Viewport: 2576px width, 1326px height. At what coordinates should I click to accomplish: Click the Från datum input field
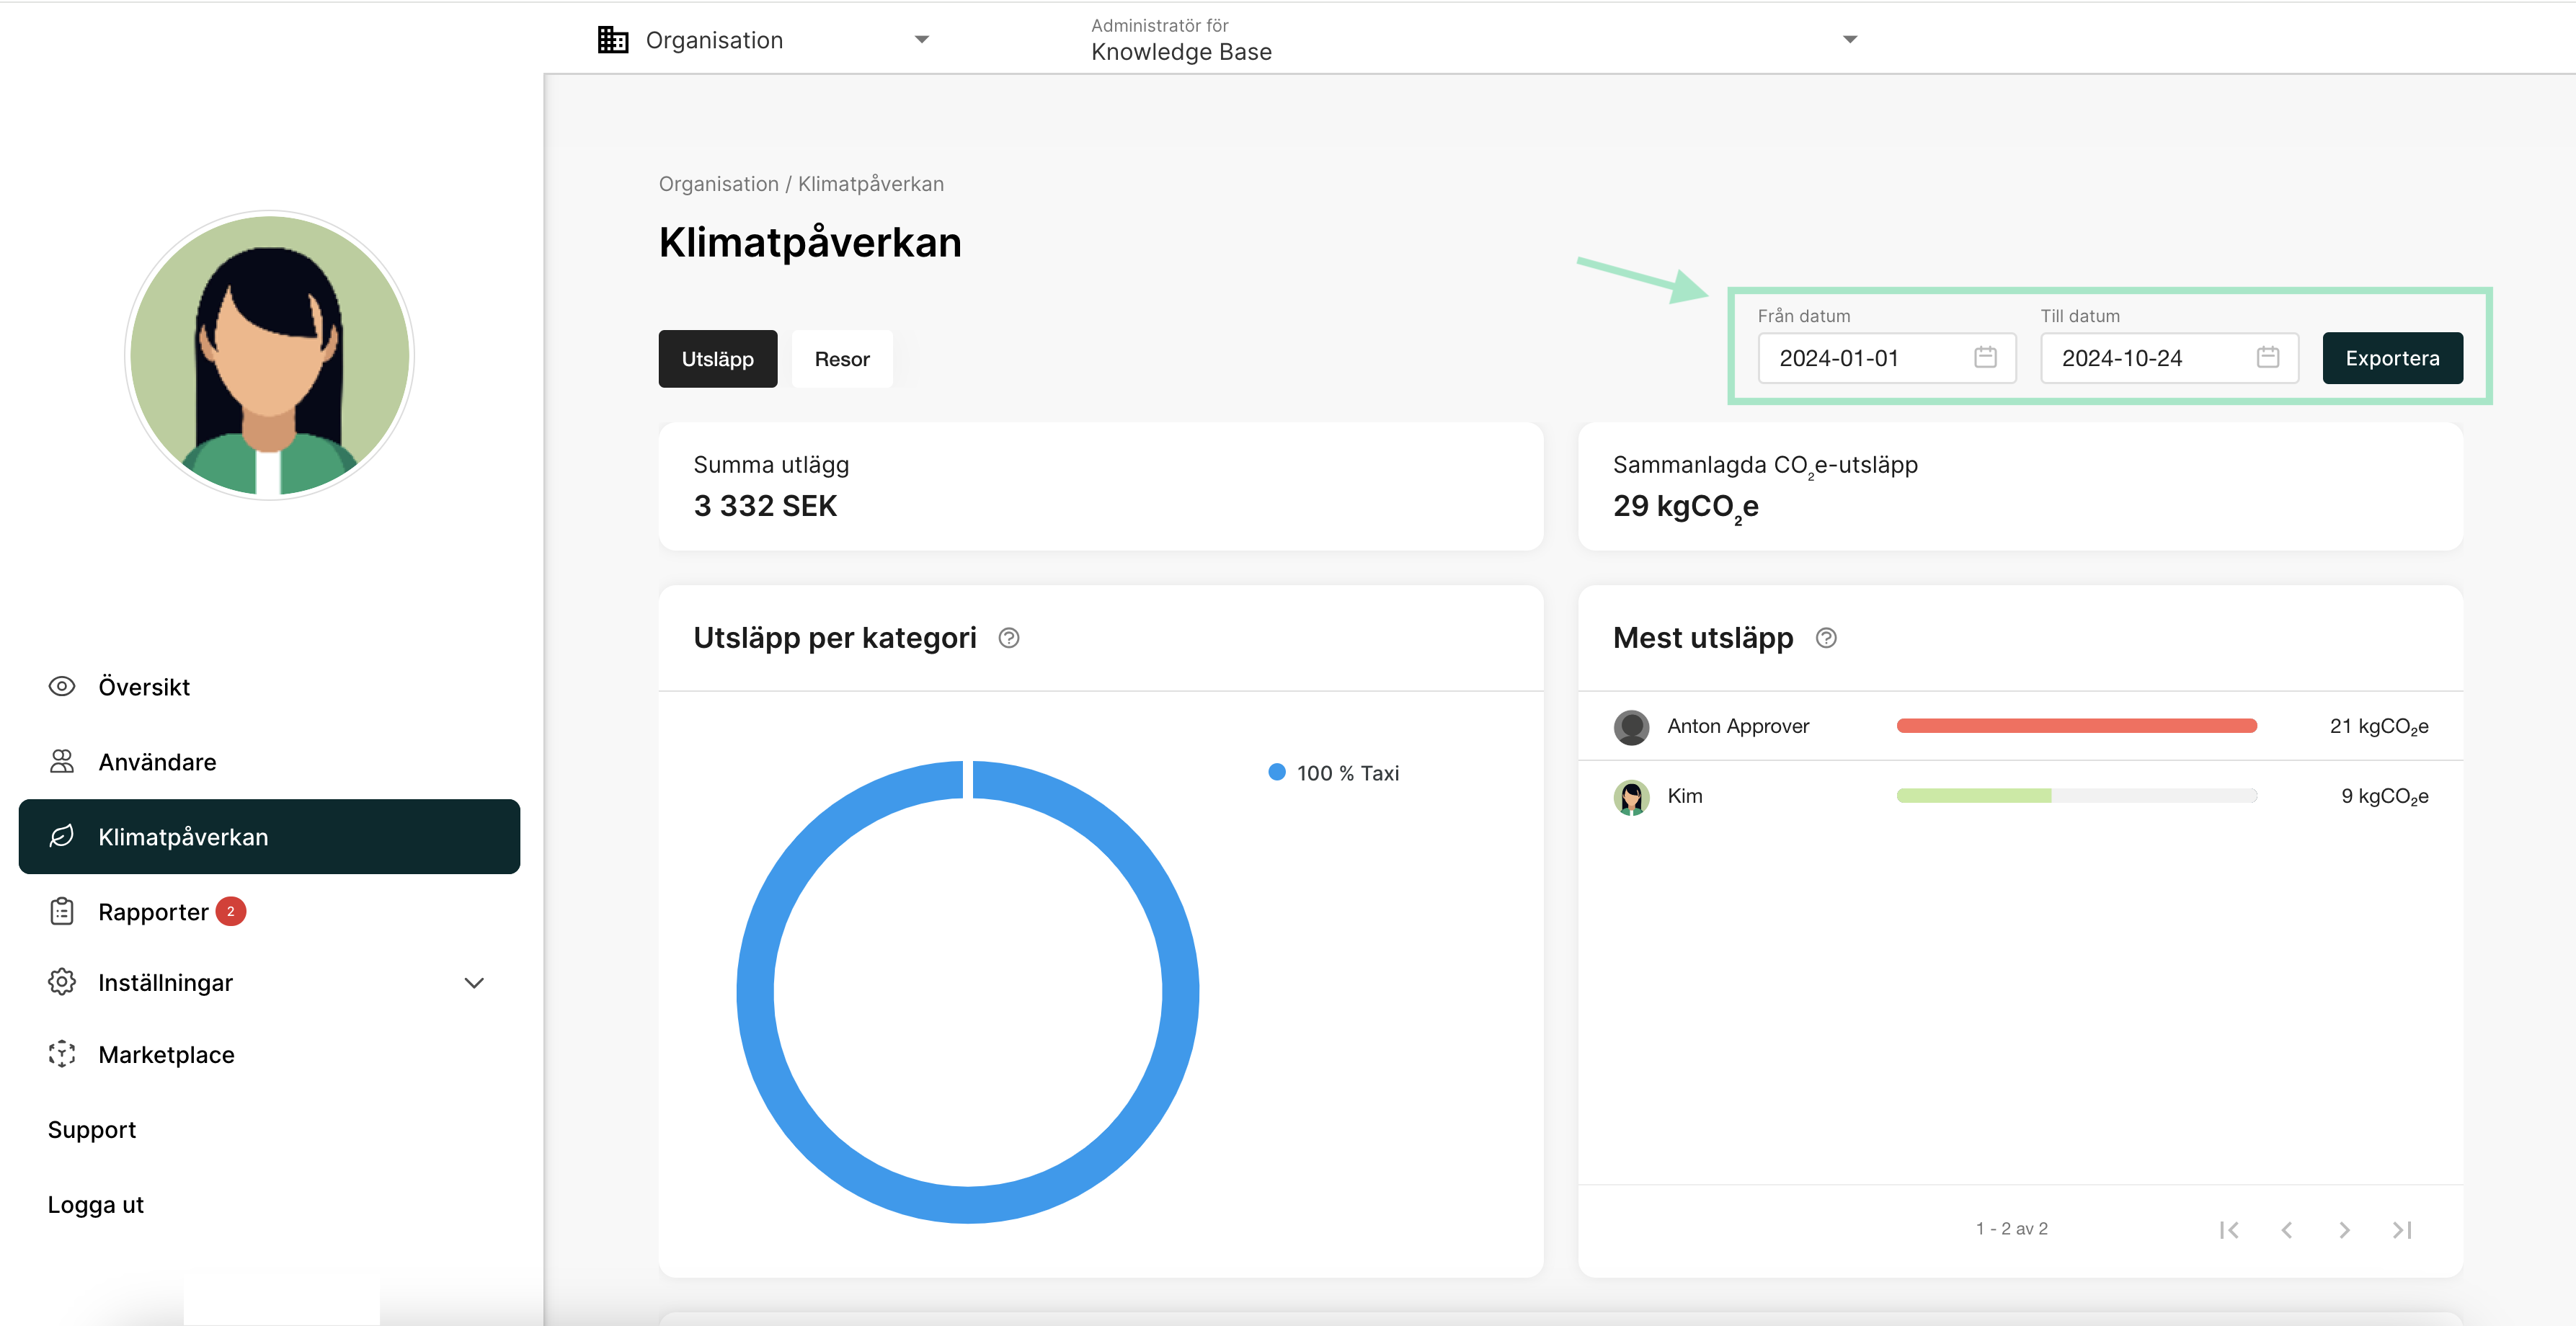pyautogui.click(x=1886, y=357)
